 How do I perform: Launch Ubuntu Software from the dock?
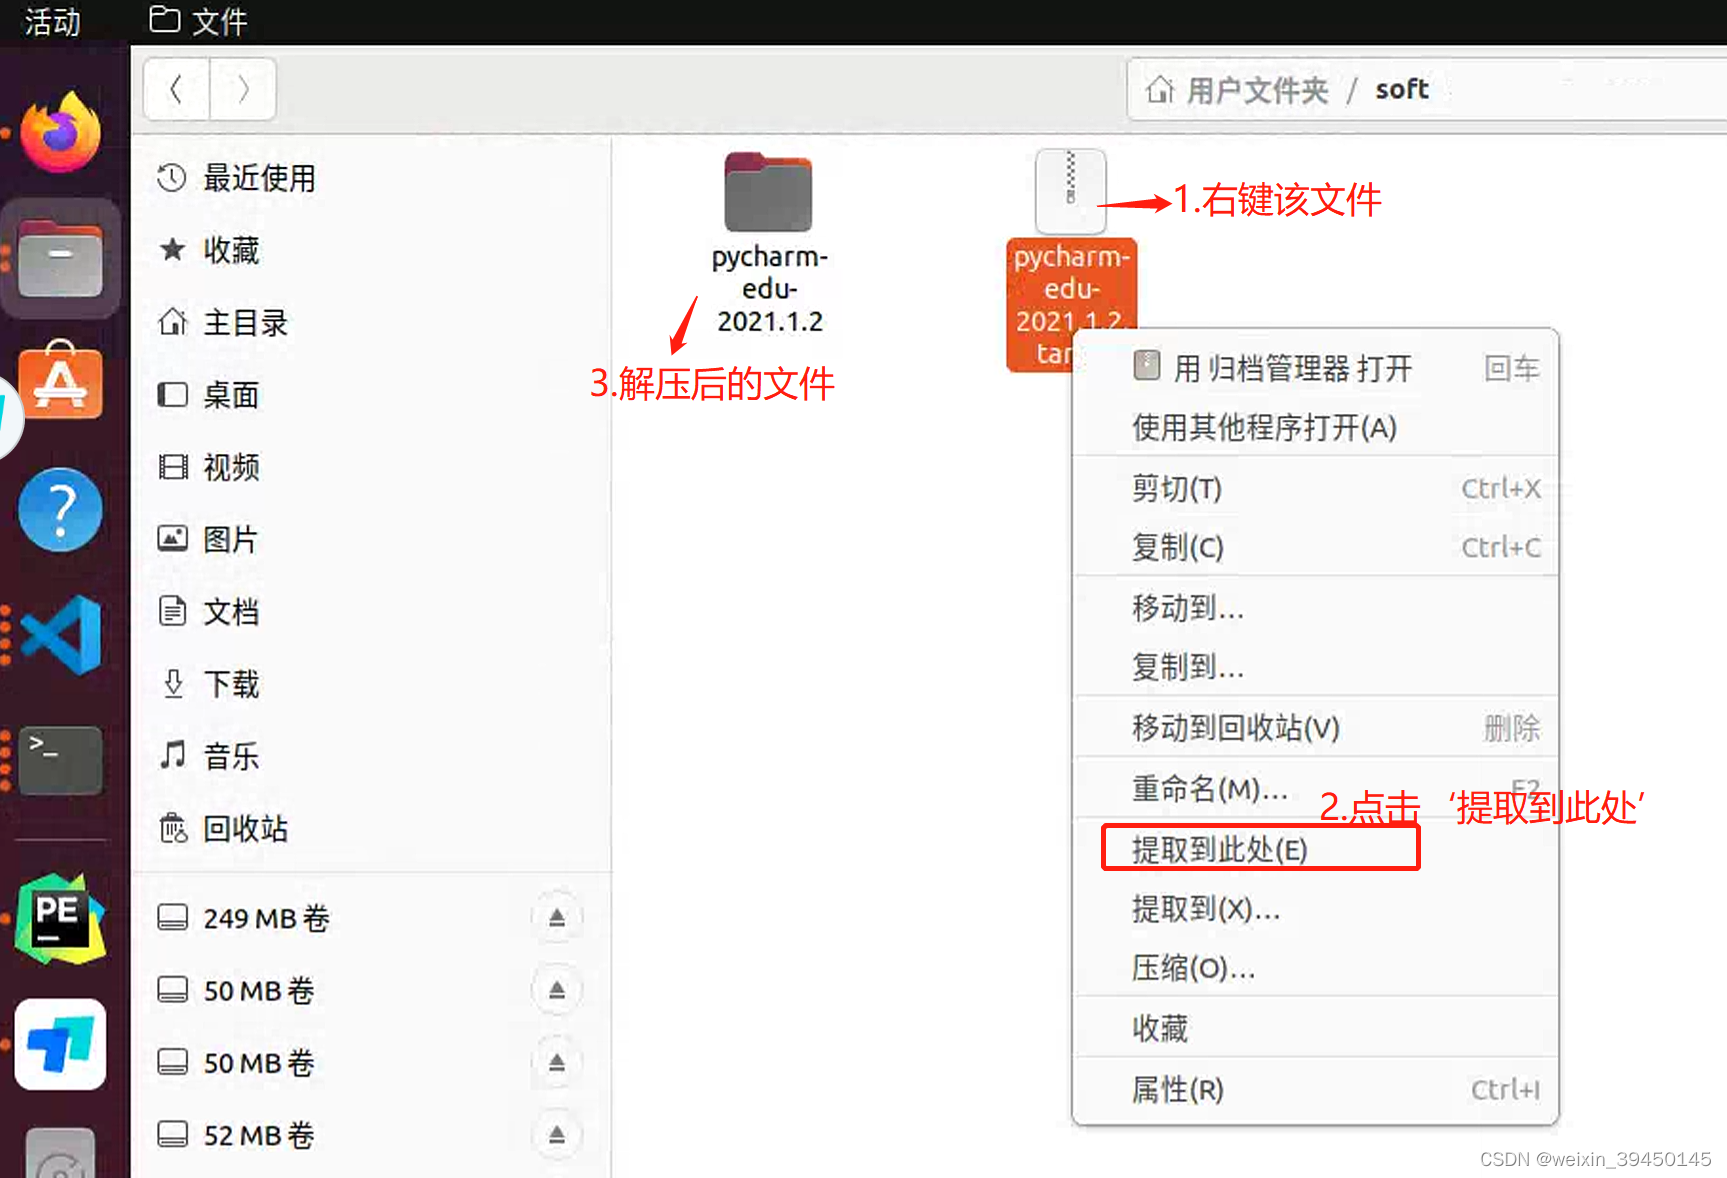[61, 381]
